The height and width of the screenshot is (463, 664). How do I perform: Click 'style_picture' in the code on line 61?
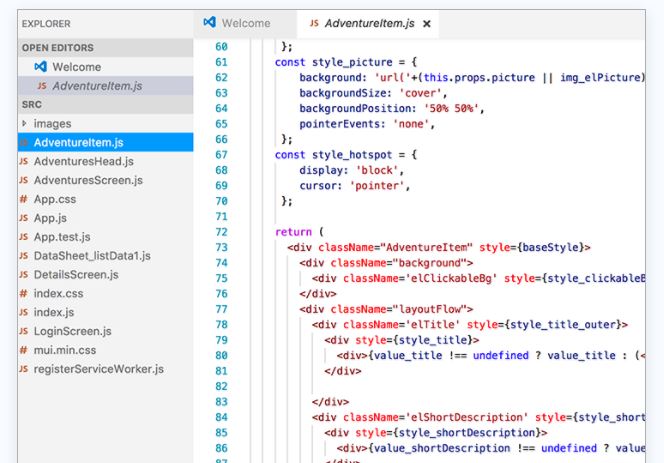tap(352, 62)
